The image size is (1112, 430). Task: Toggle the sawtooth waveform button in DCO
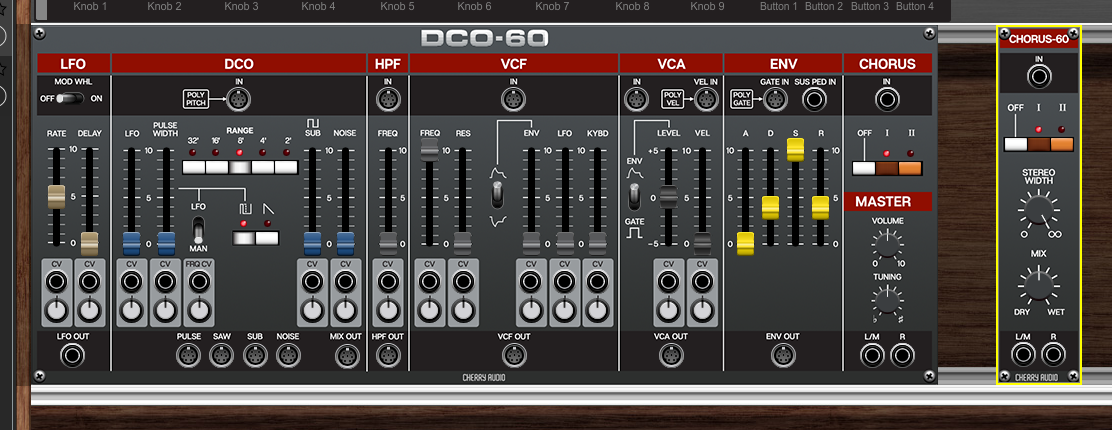click(x=267, y=238)
